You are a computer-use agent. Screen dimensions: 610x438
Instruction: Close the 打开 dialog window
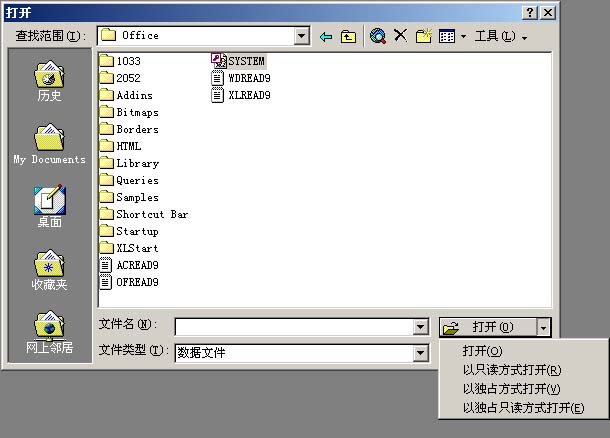pos(548,13)
